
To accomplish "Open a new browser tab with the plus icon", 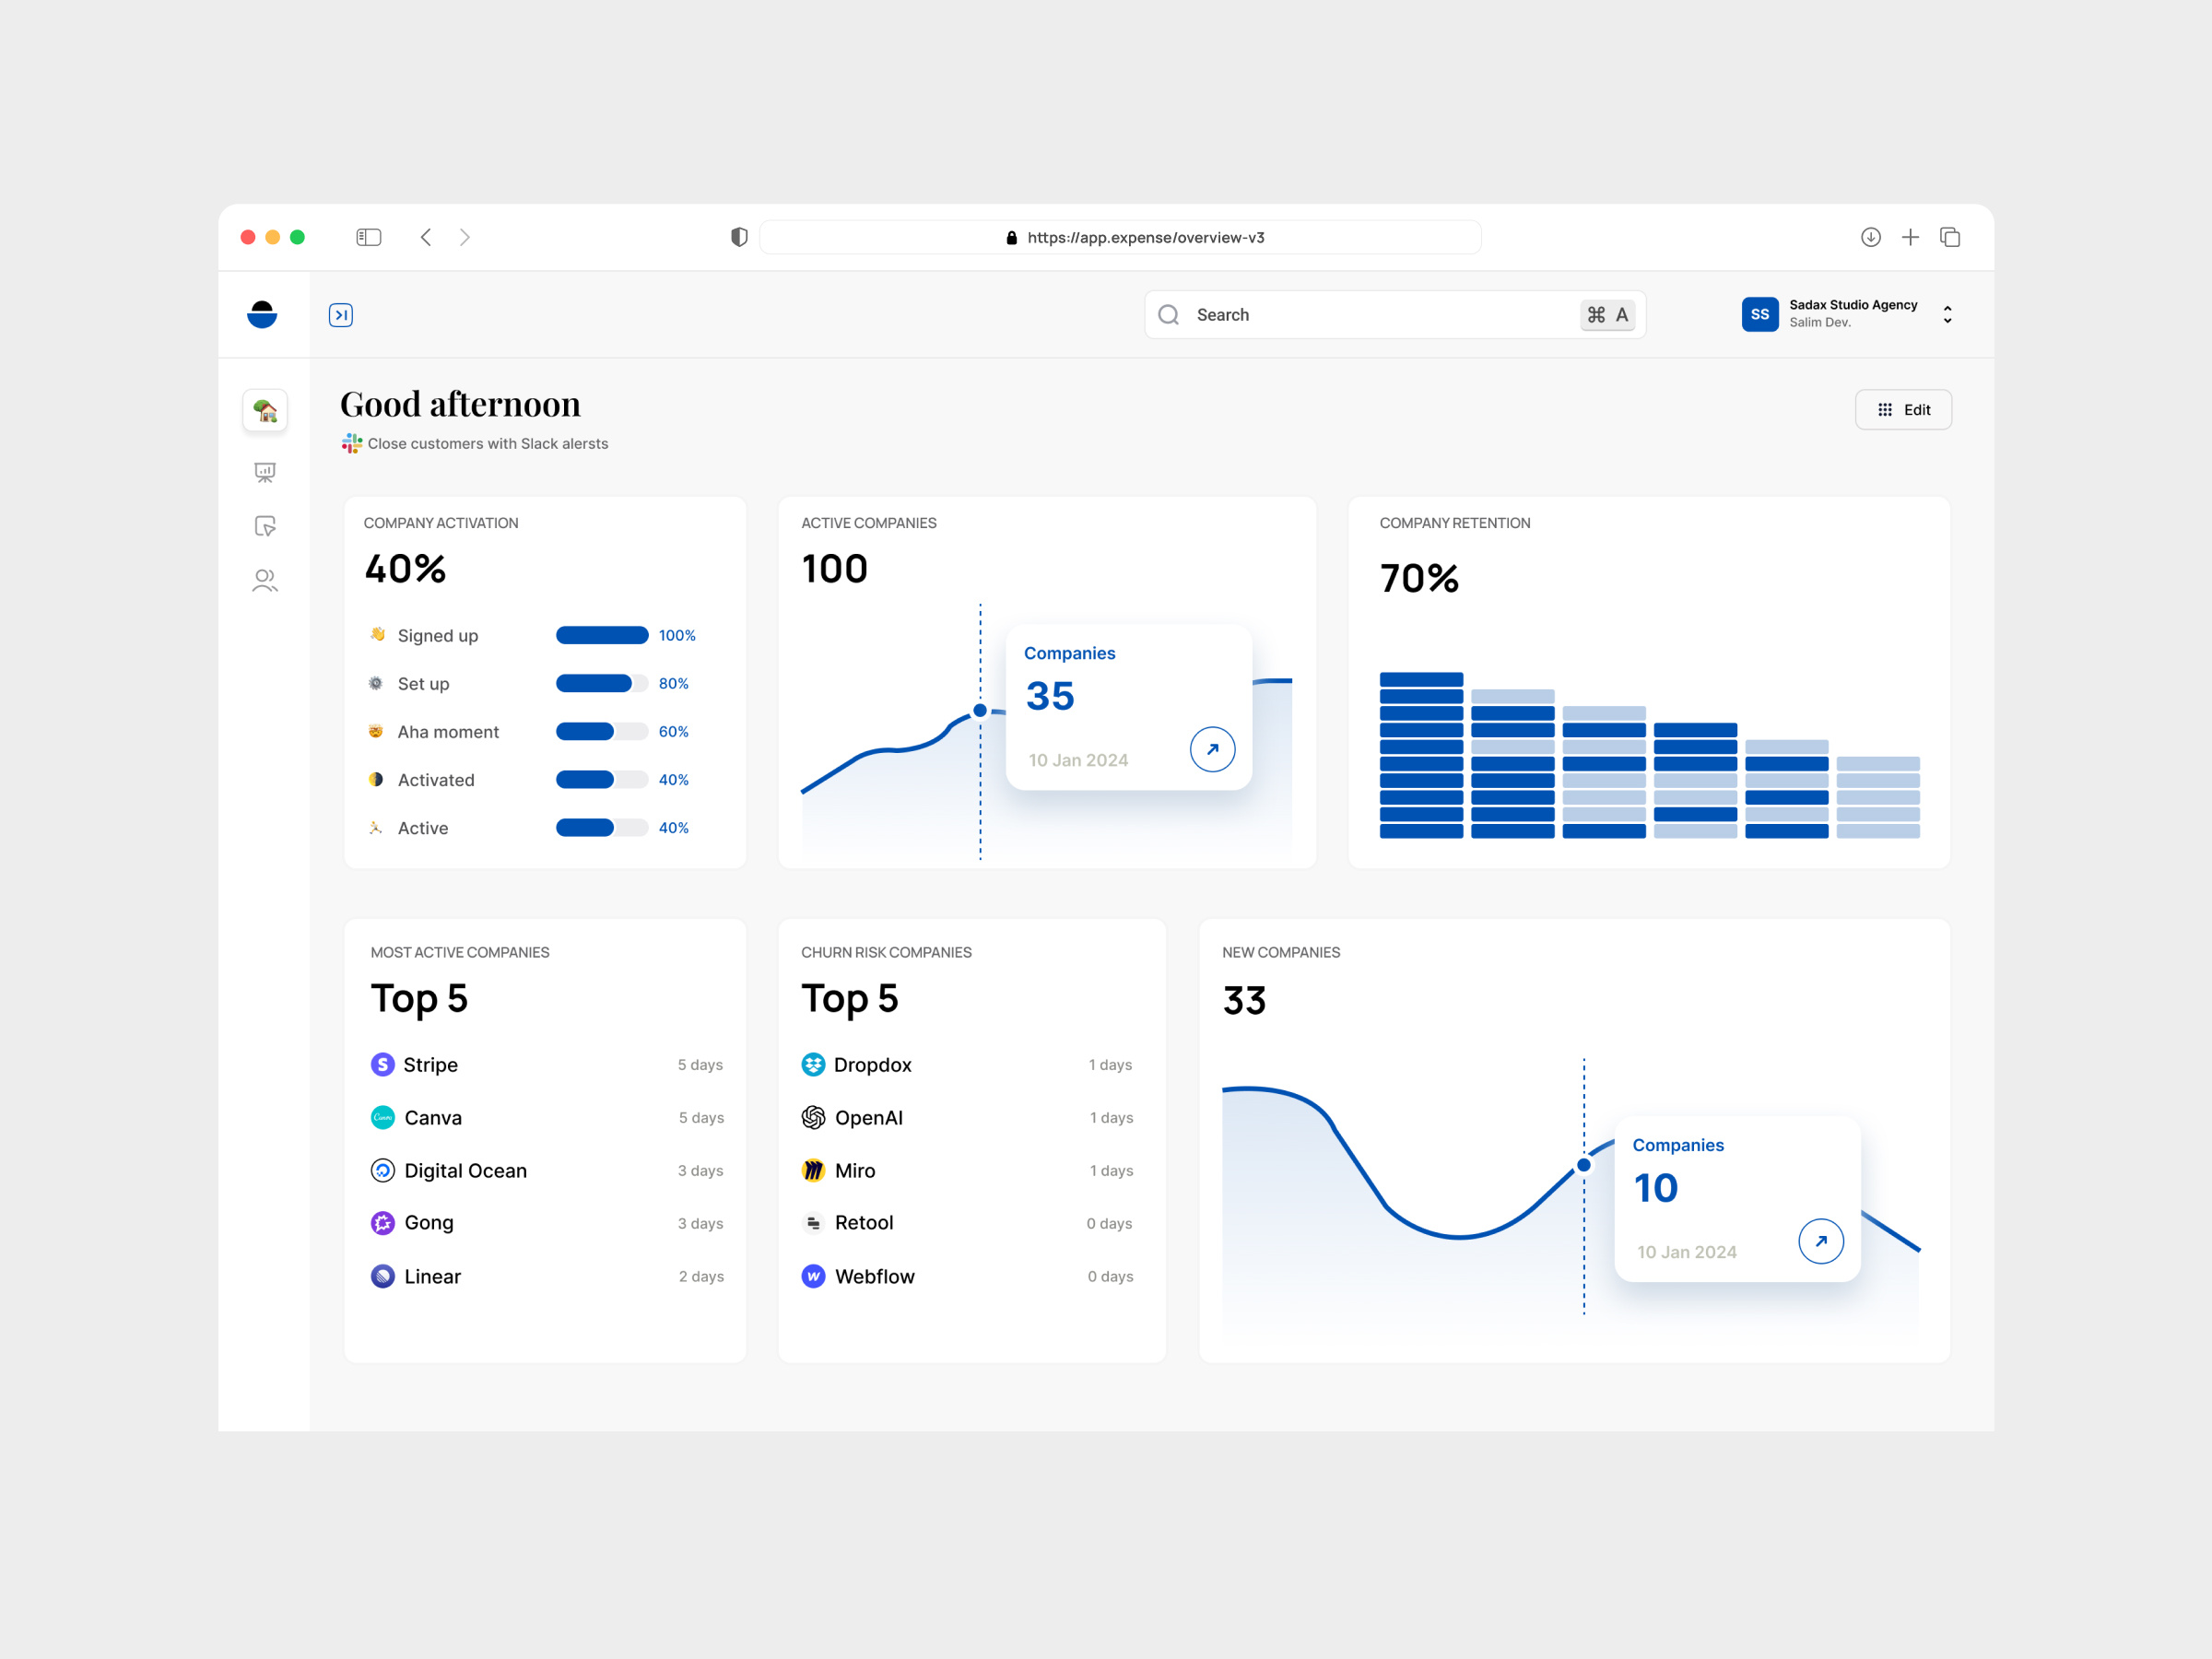I will click(1909, 236).
